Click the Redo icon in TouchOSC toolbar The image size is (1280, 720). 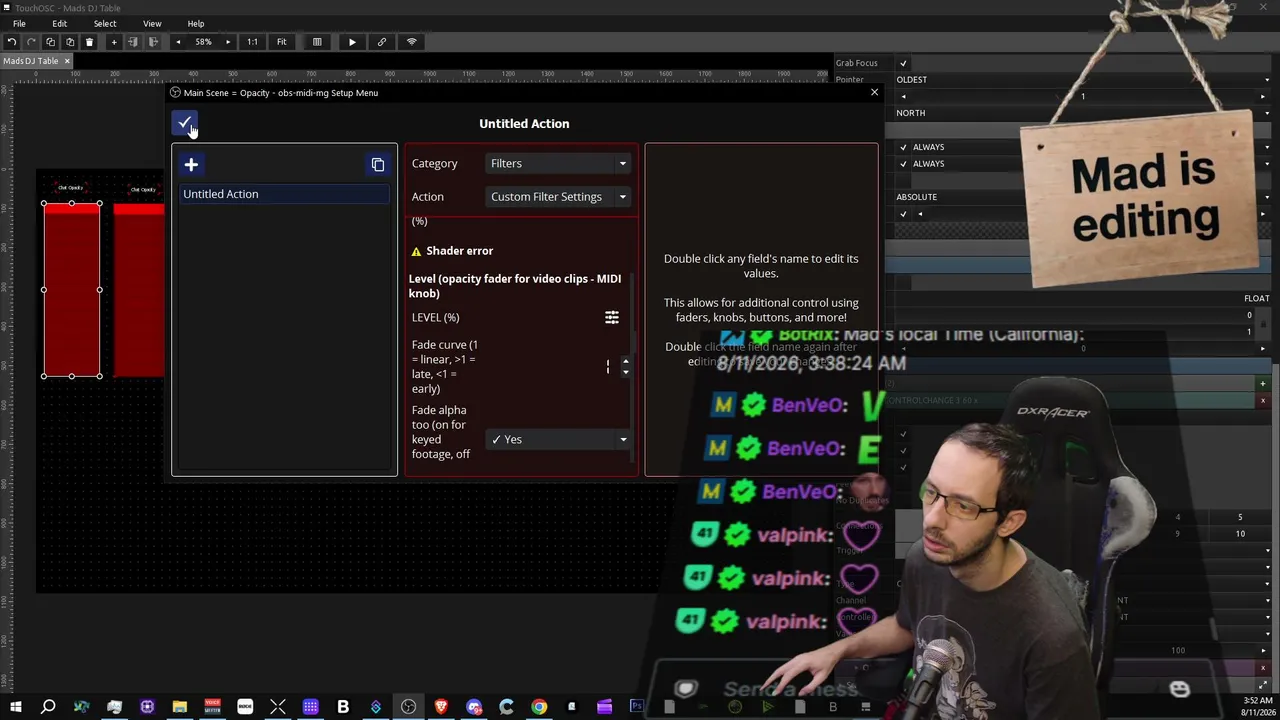pyautogui.click(x=31, y=42)
